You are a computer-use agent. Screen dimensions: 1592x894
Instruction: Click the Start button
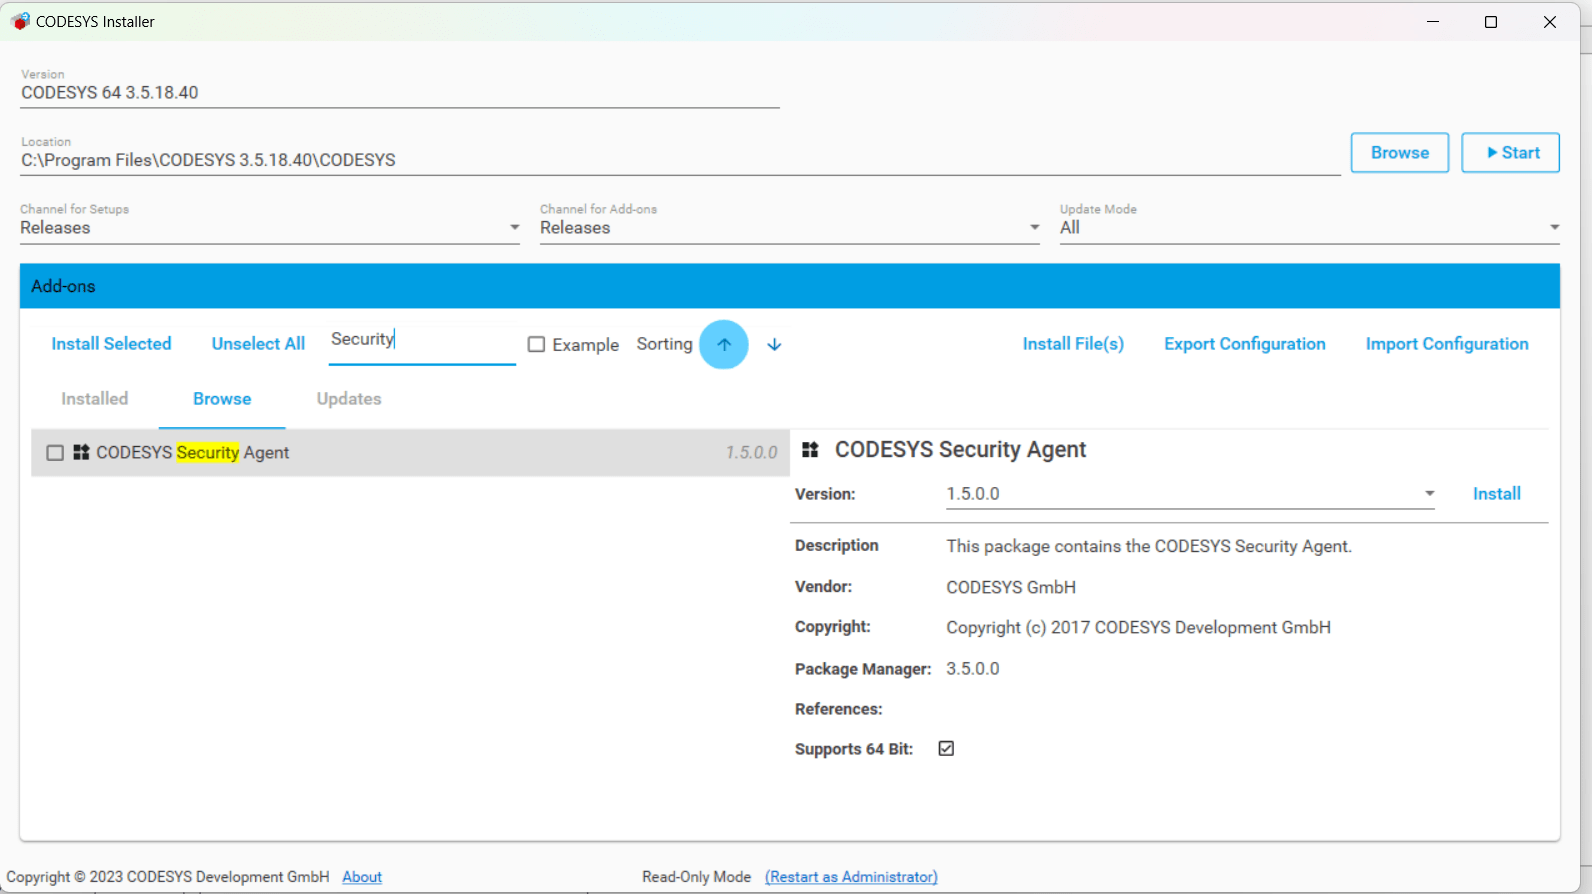pyautogui.click(x=1510, y=153)
